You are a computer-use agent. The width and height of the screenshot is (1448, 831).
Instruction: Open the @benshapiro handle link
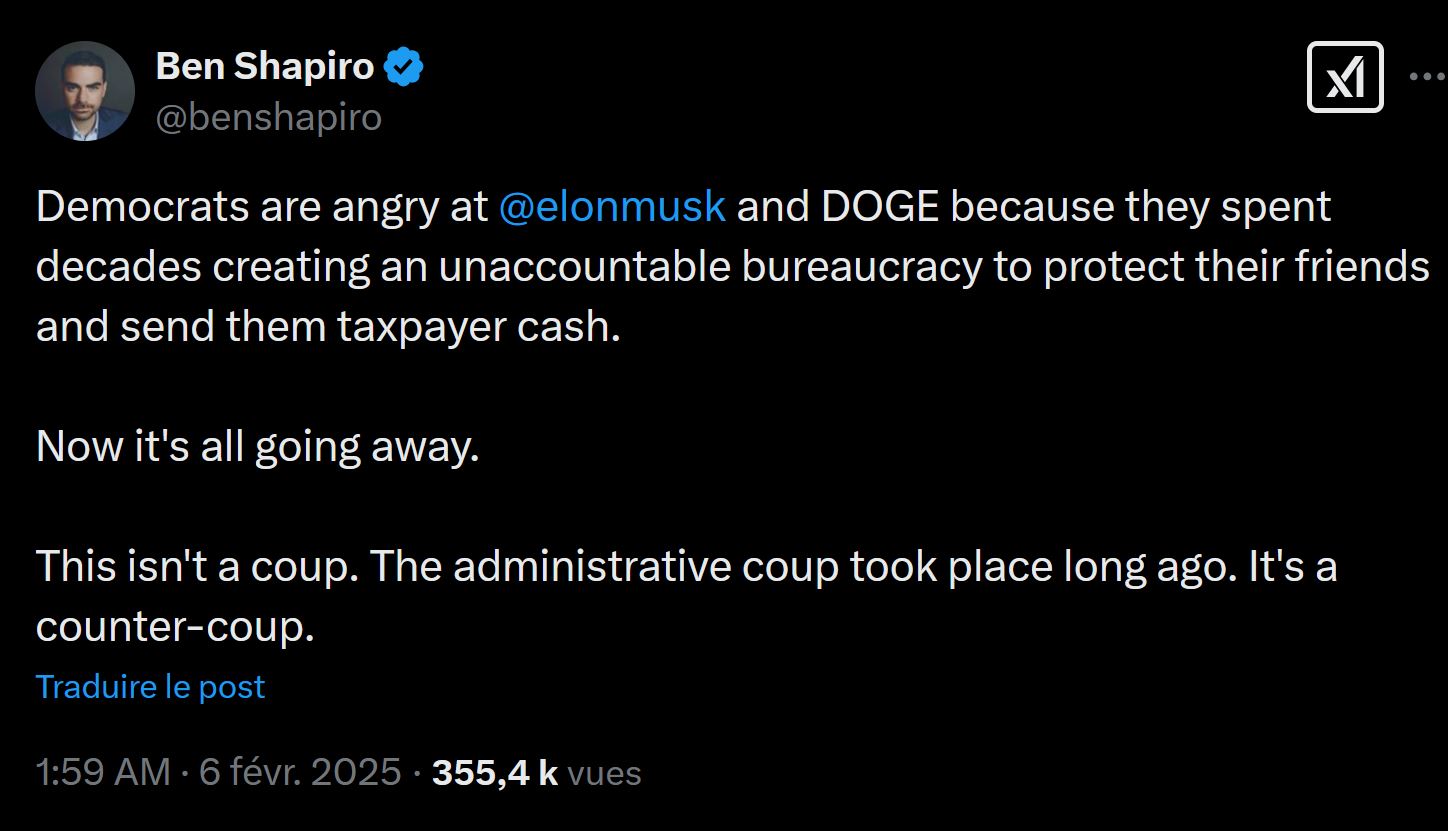click(x=269, y=118)
